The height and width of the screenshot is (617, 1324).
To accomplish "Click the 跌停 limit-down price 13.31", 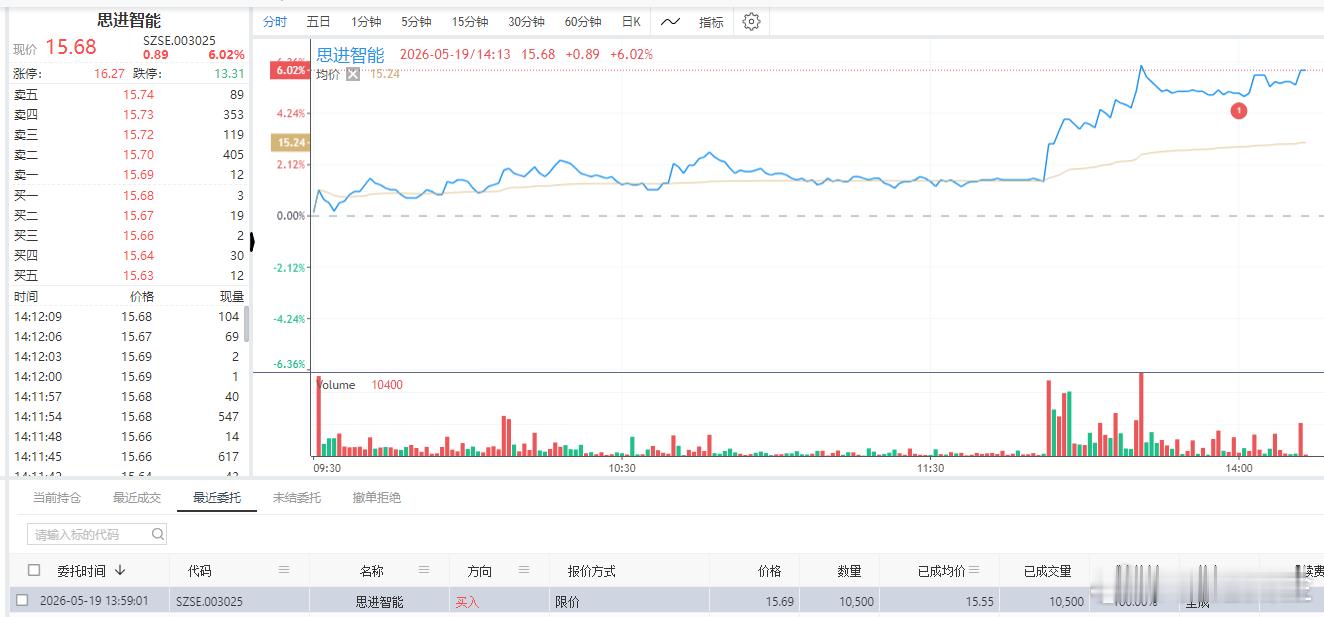I will pos(228,73).
